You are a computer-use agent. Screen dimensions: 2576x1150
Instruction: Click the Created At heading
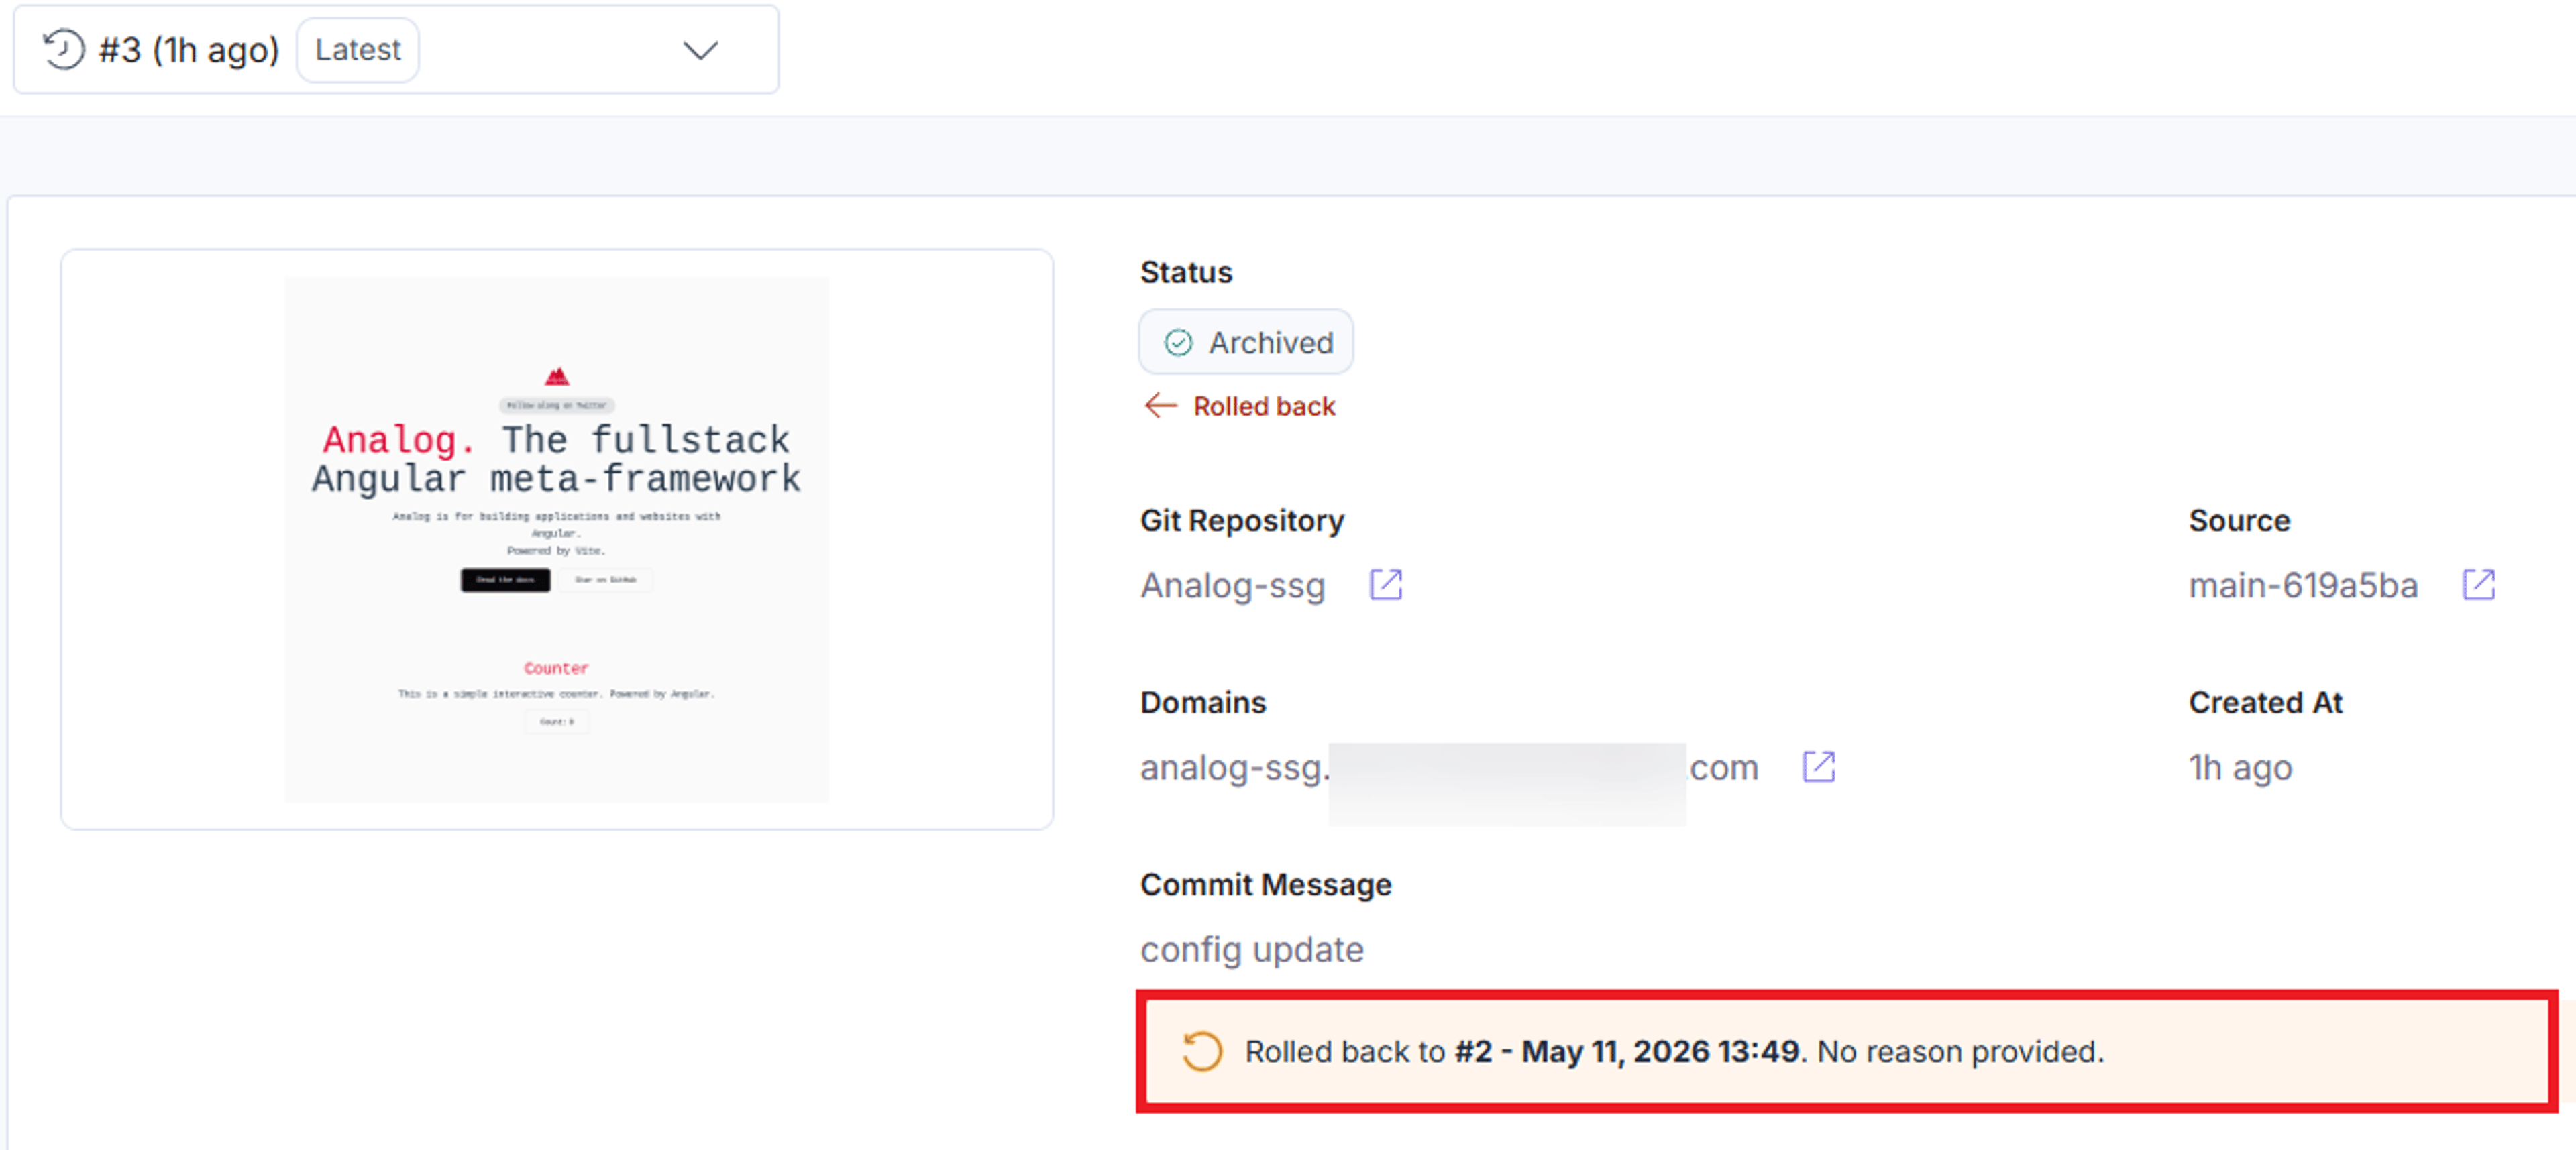[x=2265, y=703]
